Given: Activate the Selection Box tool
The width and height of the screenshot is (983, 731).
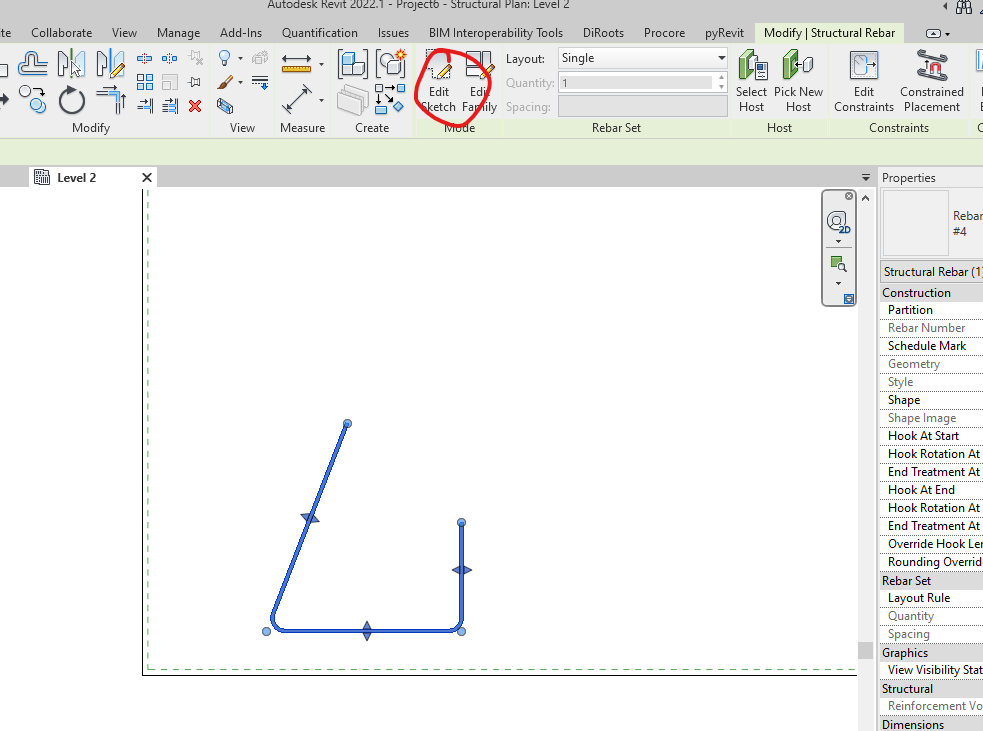Looking at the screenshot, I should [225, 106].
